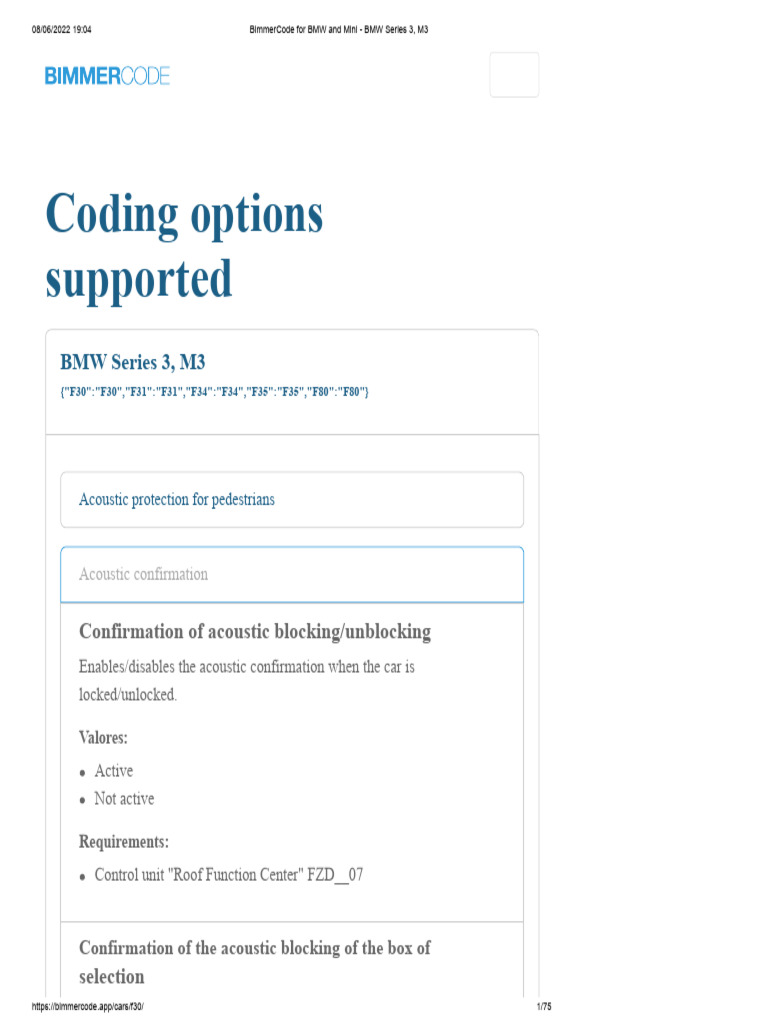
Task: Click the 1/75 page number
Action: click(544, 1006)
